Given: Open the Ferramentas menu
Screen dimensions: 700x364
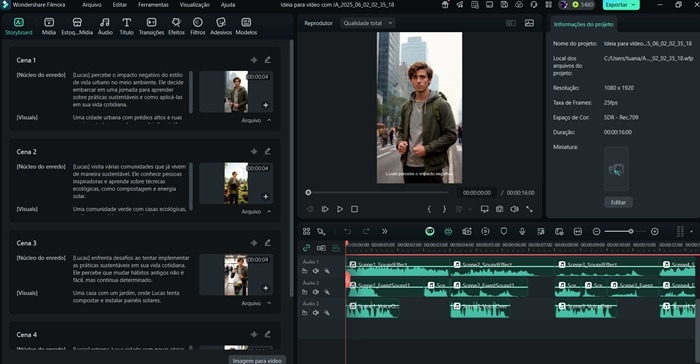Looking at the screenshot, I should coord(153,5).
